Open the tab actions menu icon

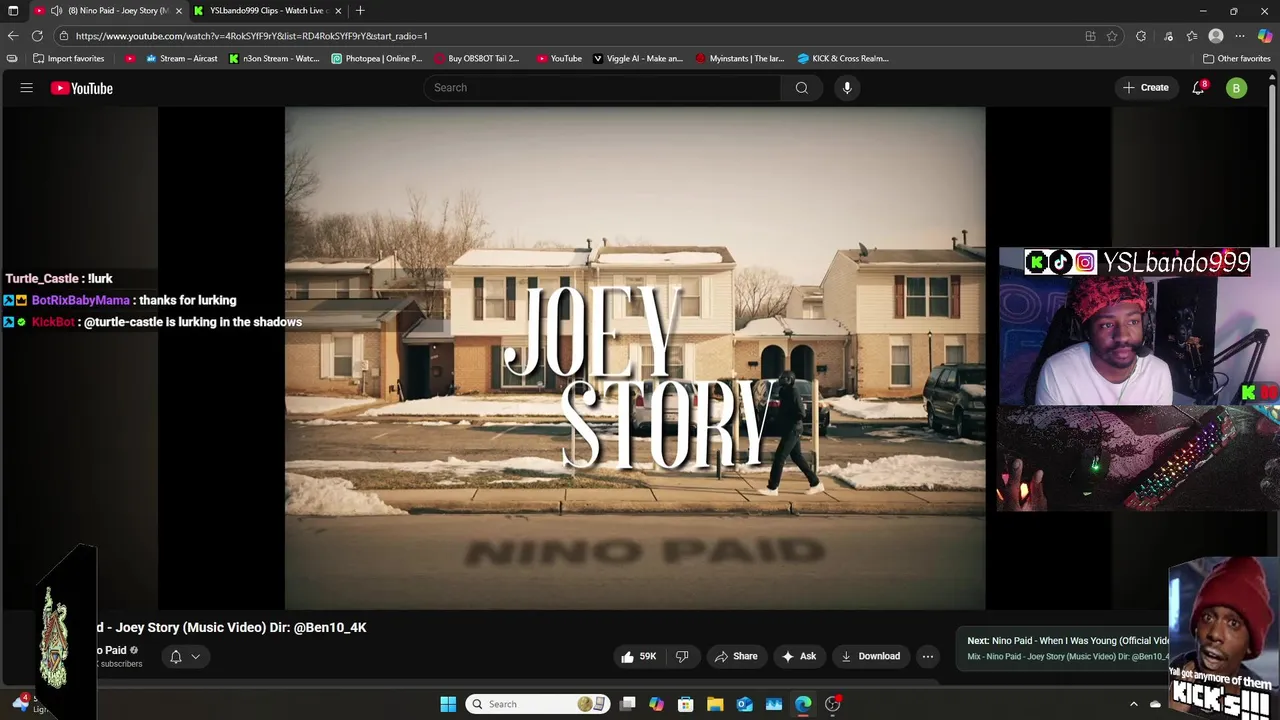[x=13, y=10]
